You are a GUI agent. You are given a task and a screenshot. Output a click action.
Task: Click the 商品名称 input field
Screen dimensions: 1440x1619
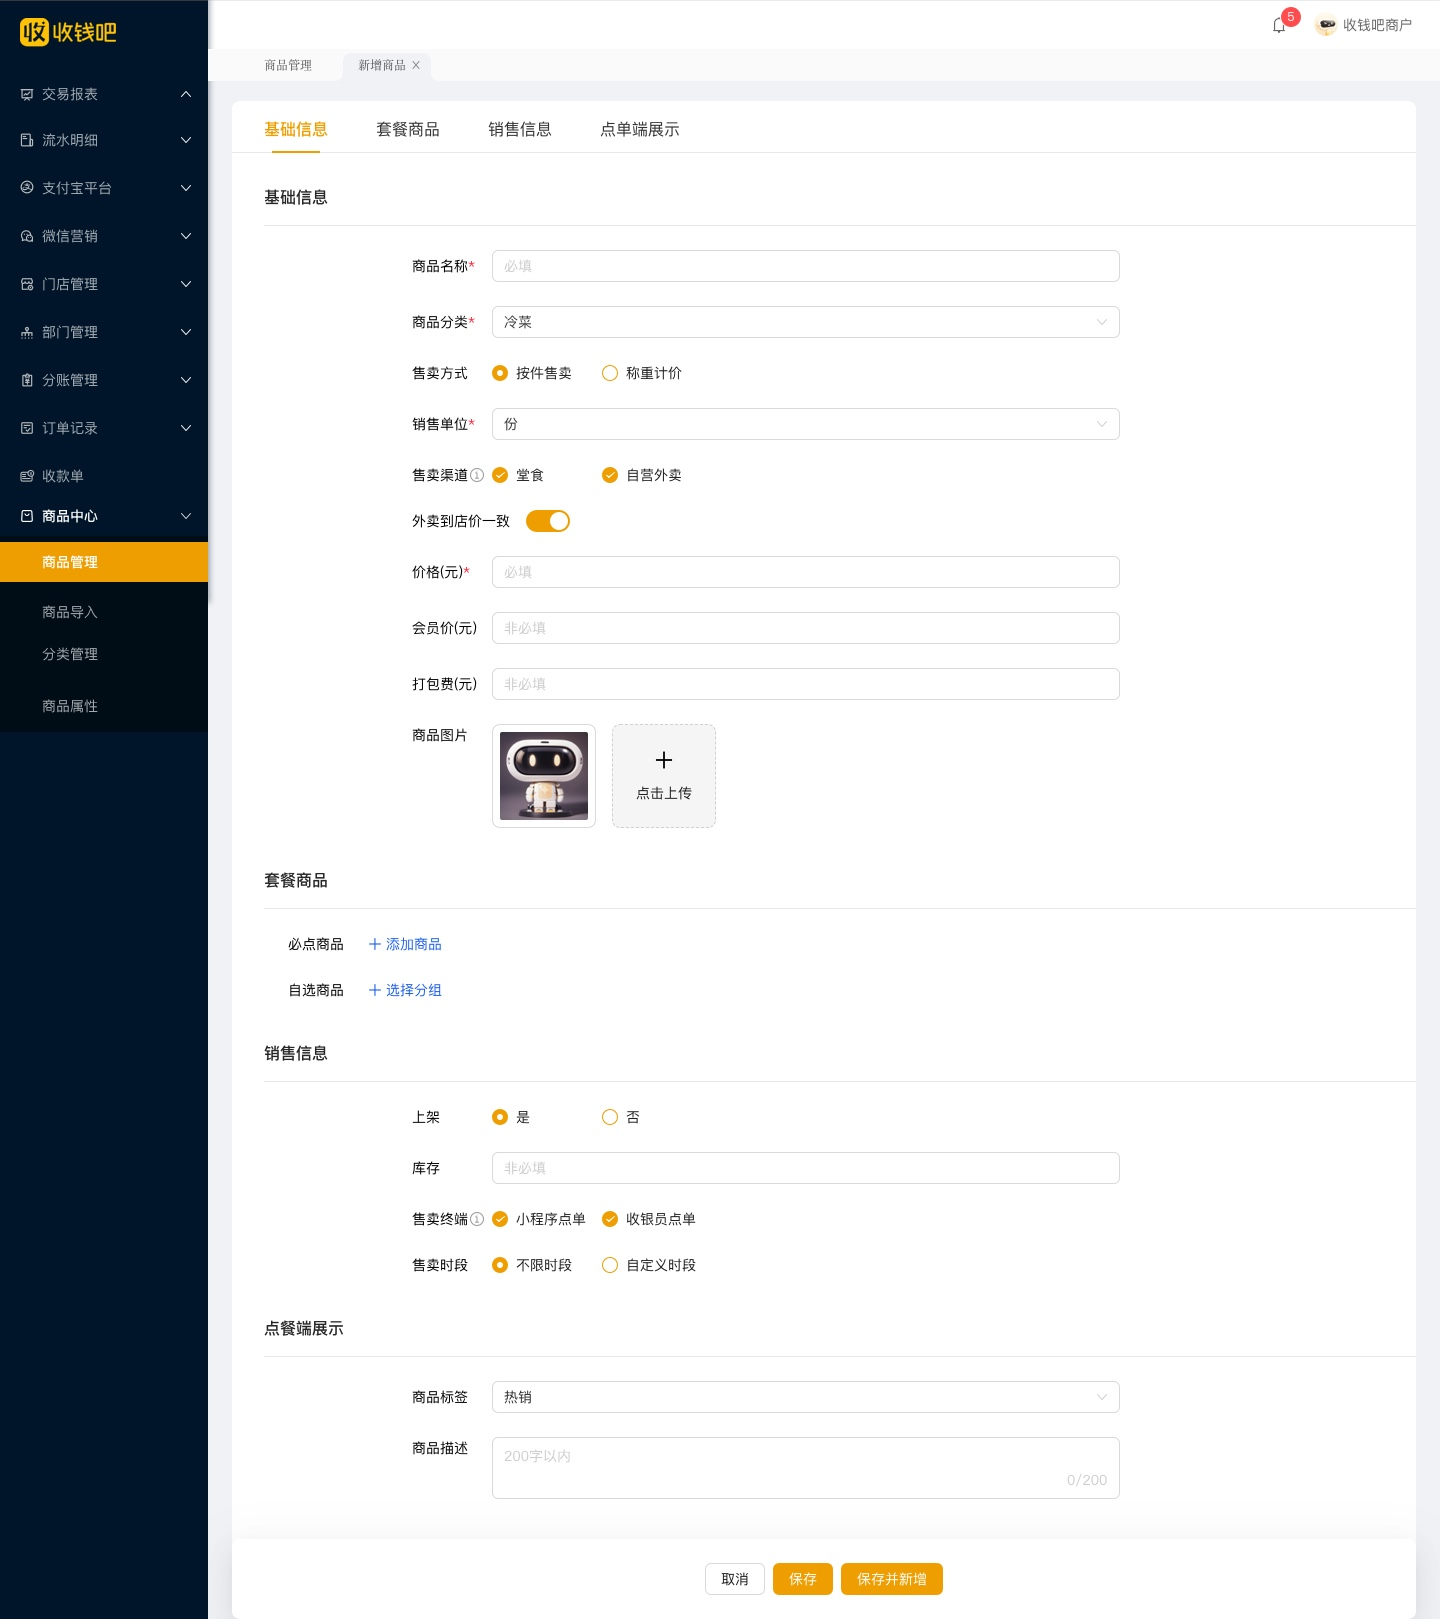click(806, 266)
